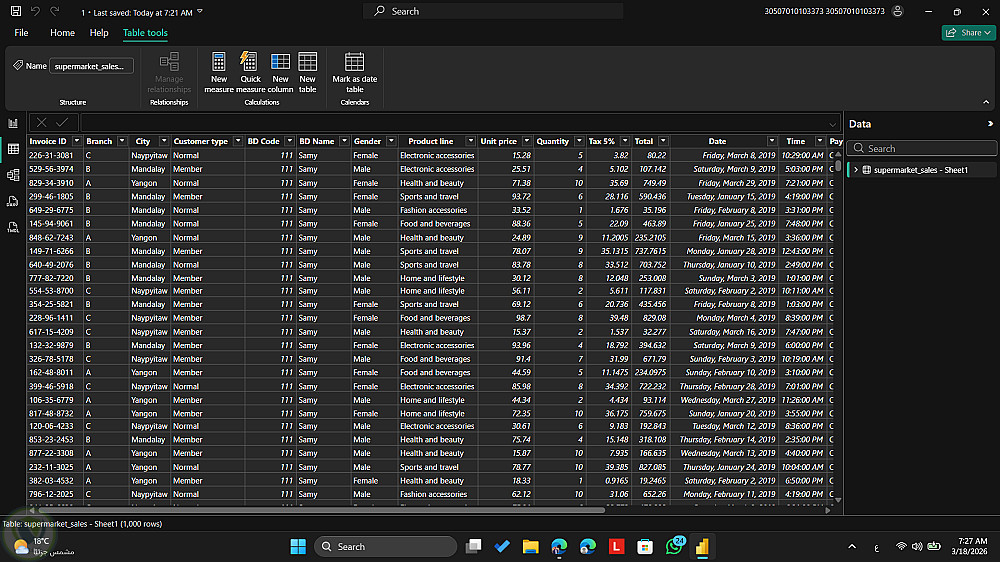Mark as date table
The width and height of the screenshot is (1000, 562).
355,63
